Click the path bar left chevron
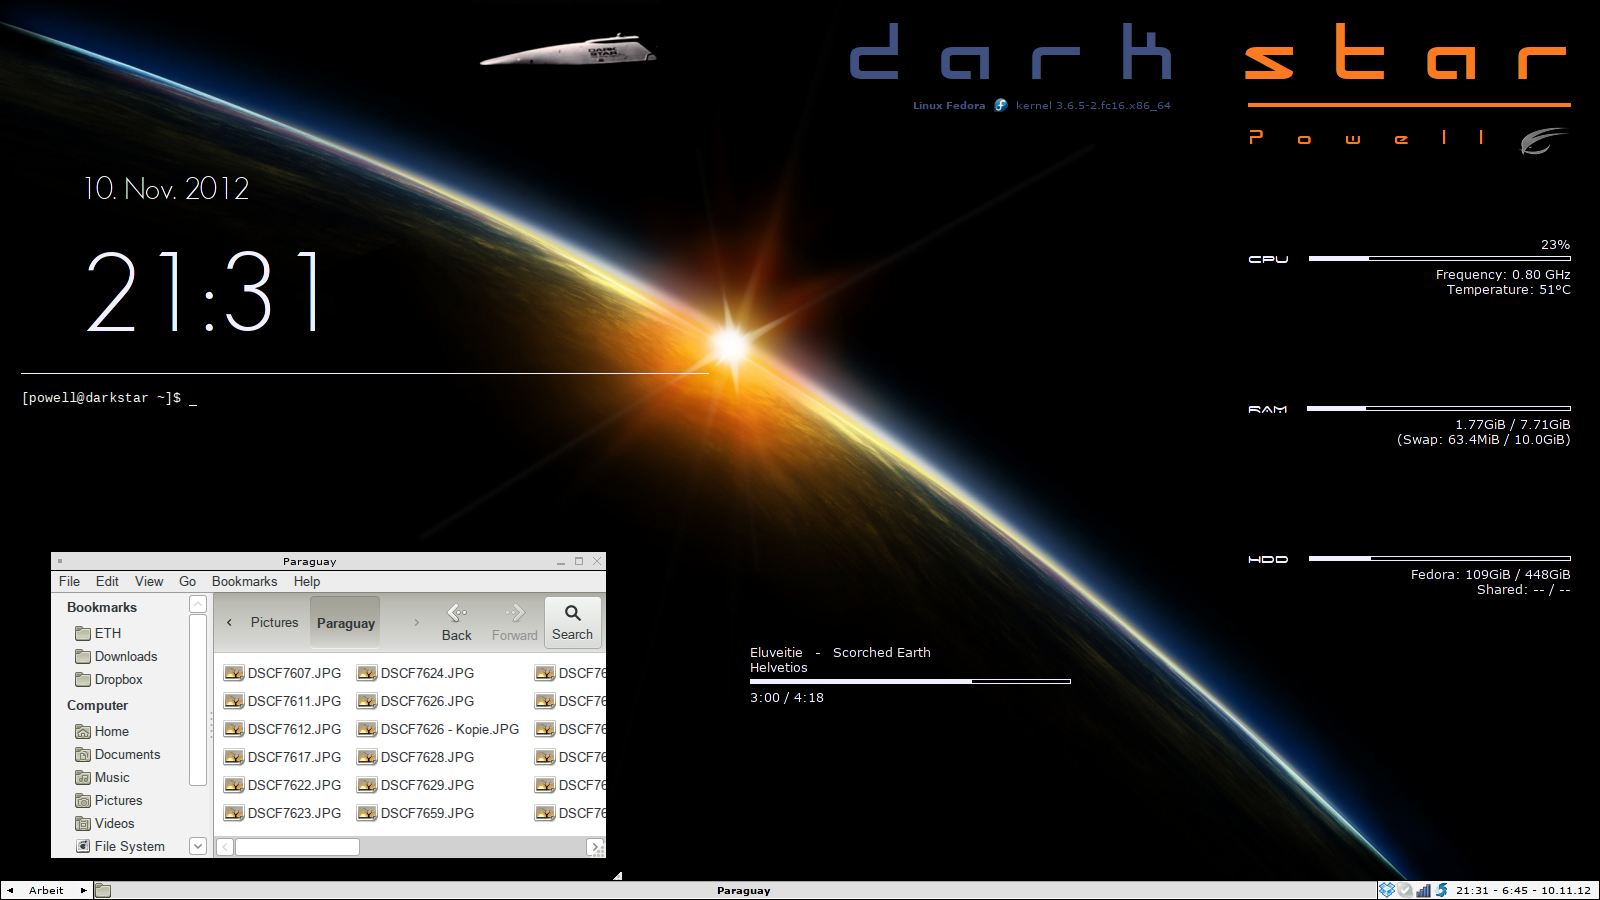This screenshot has width=1600, height=900. pyautogui.click(x=229, y=622)
